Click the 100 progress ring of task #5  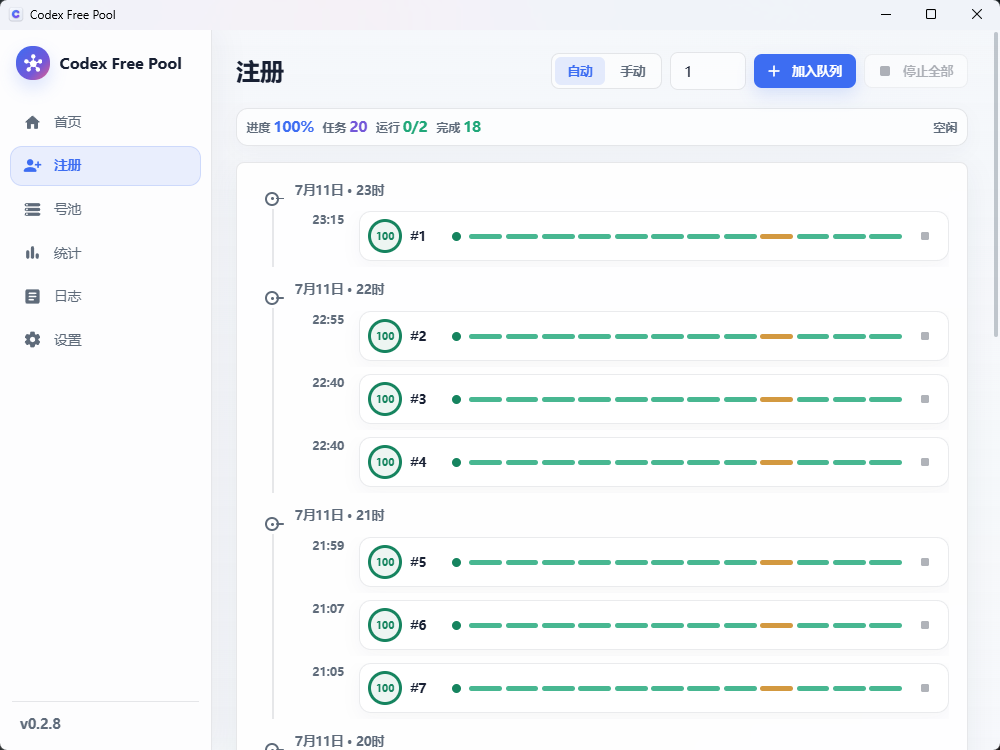pos(385,562)
